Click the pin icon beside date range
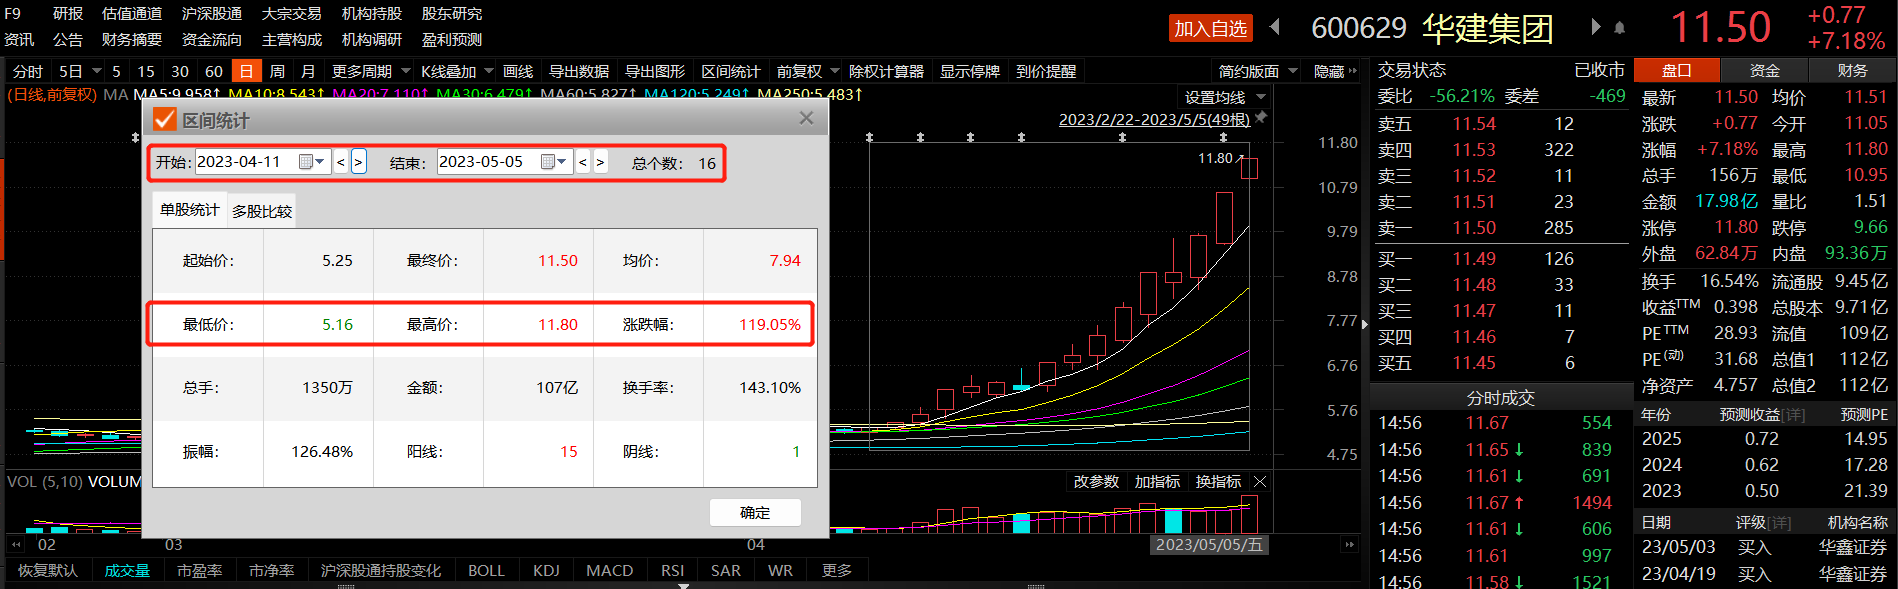The width and height of the screenshot is (1898, 589). point(1262,118)
